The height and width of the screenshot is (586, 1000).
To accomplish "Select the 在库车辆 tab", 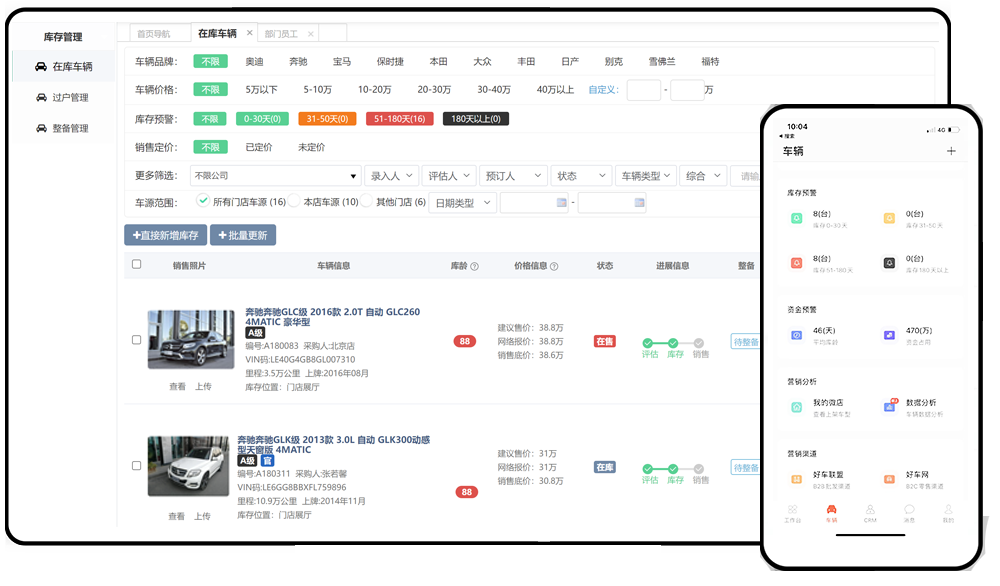I will pyautogui.click(x=217, y=33).
